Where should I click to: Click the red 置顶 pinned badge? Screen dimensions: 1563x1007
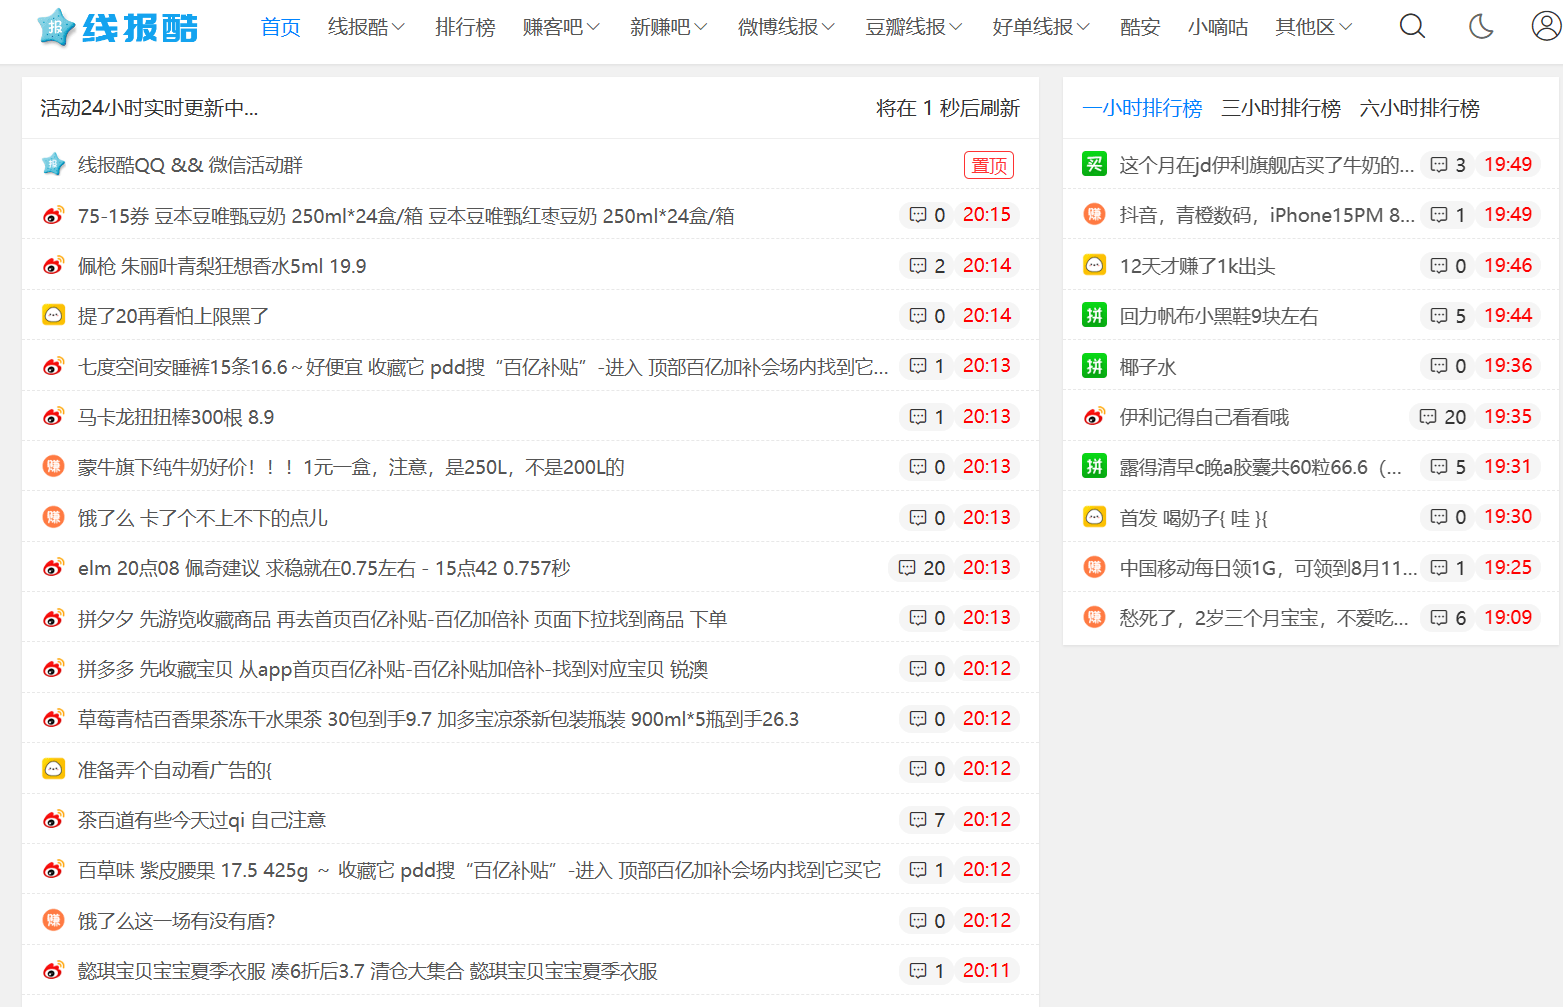coord(989,165)
